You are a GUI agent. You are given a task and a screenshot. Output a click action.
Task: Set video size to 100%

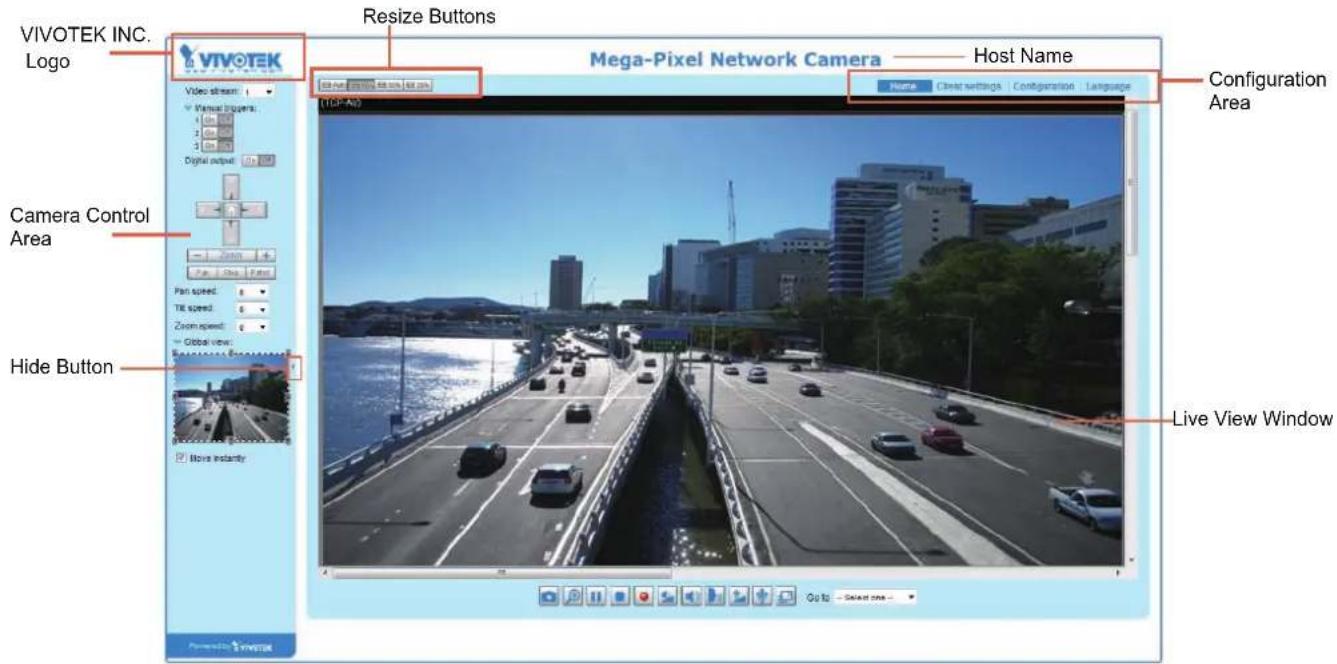(360, 86)
